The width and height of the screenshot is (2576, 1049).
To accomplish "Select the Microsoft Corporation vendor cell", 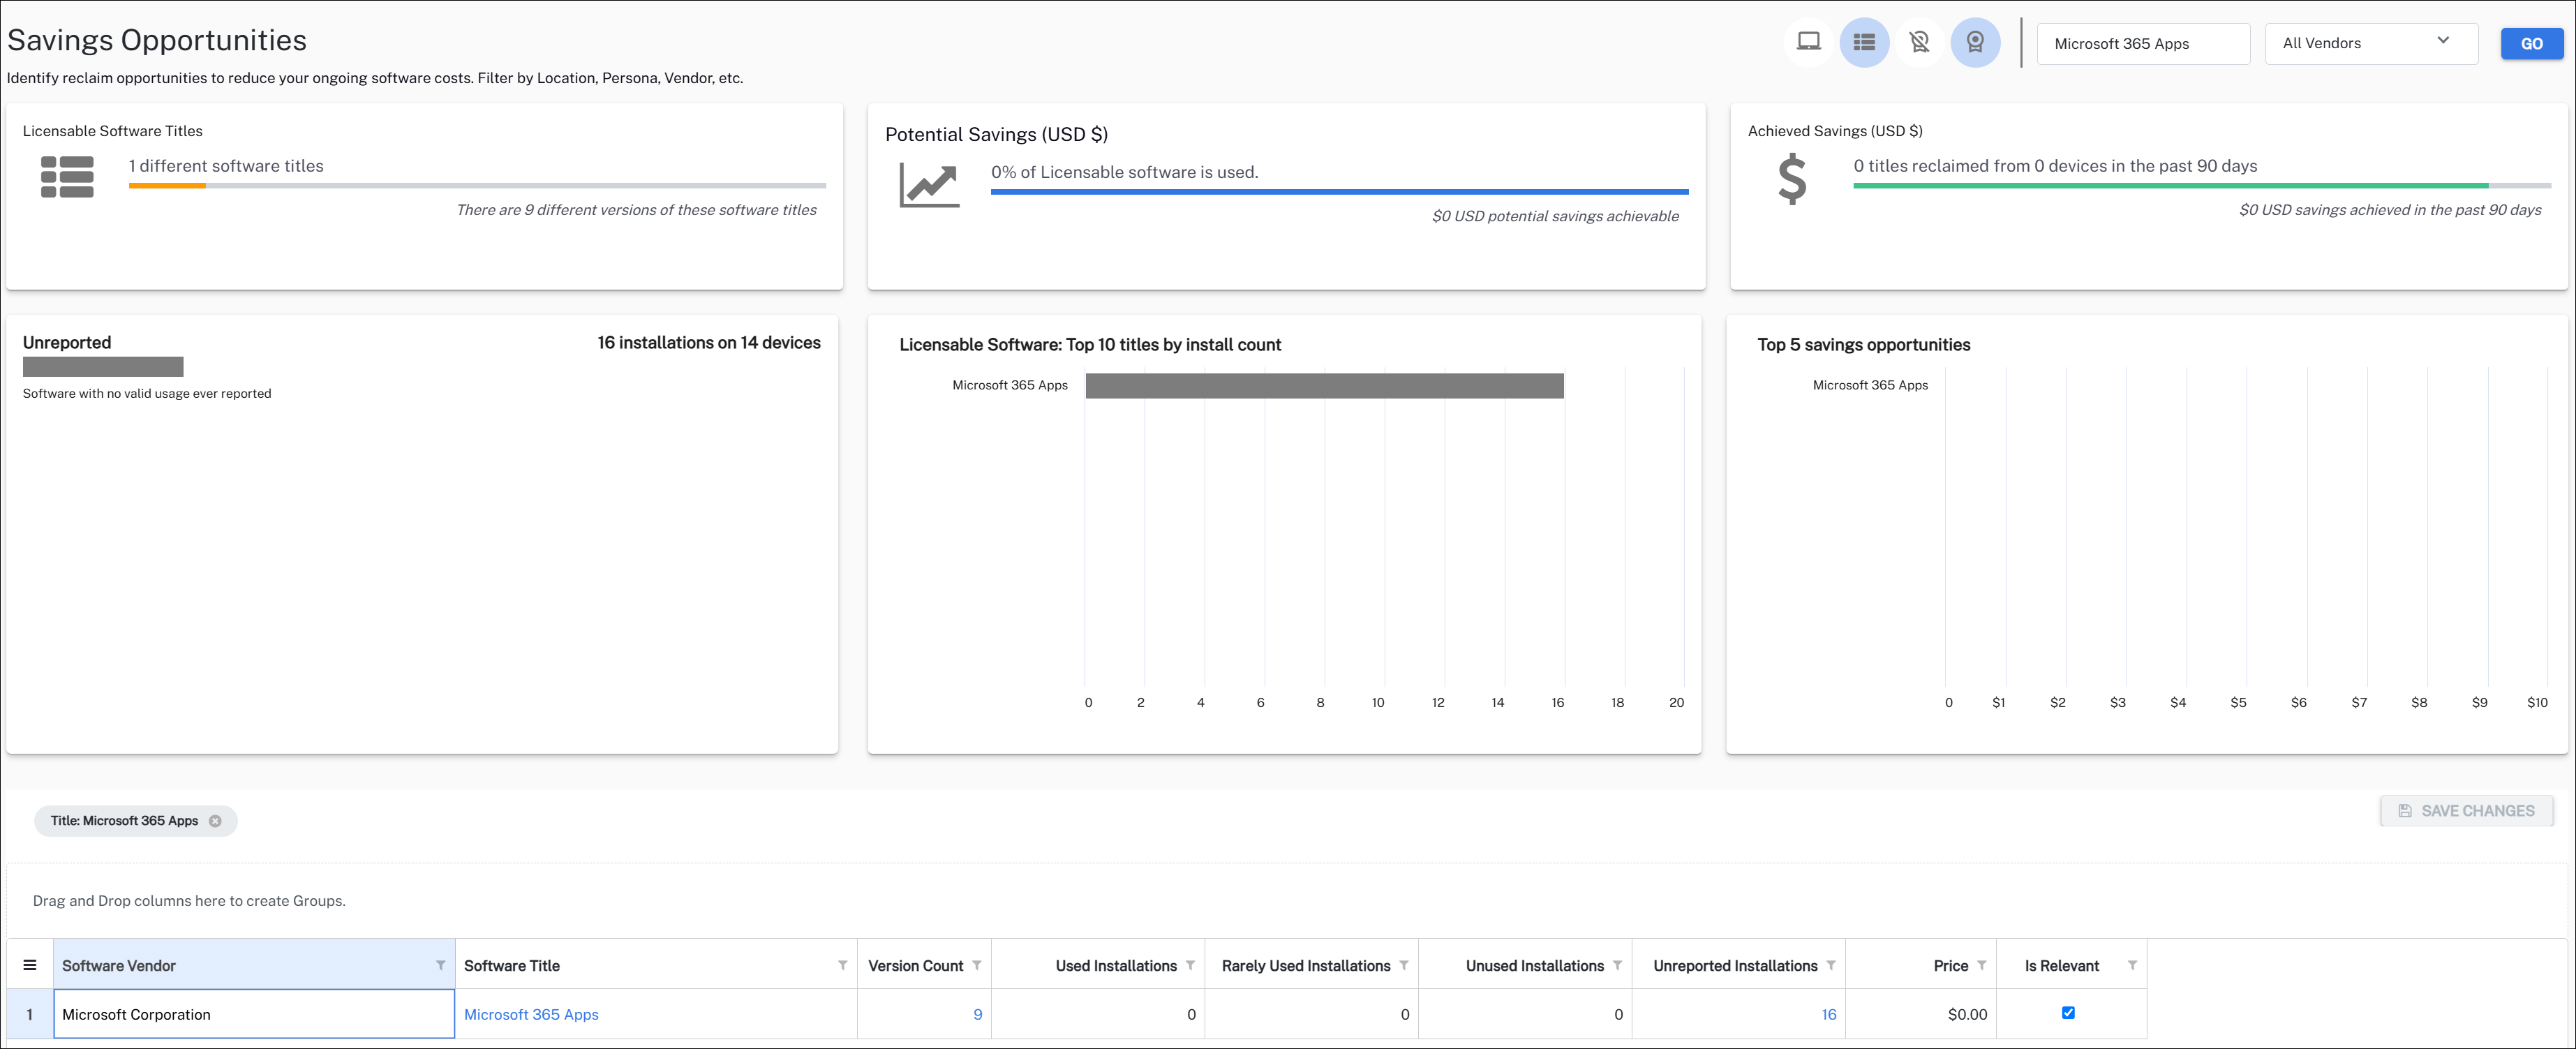I will tap(254, 1014).
